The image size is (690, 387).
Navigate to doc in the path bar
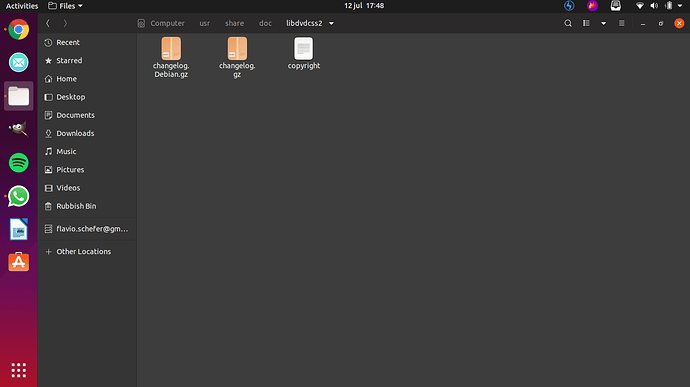(x=265, y=23)
